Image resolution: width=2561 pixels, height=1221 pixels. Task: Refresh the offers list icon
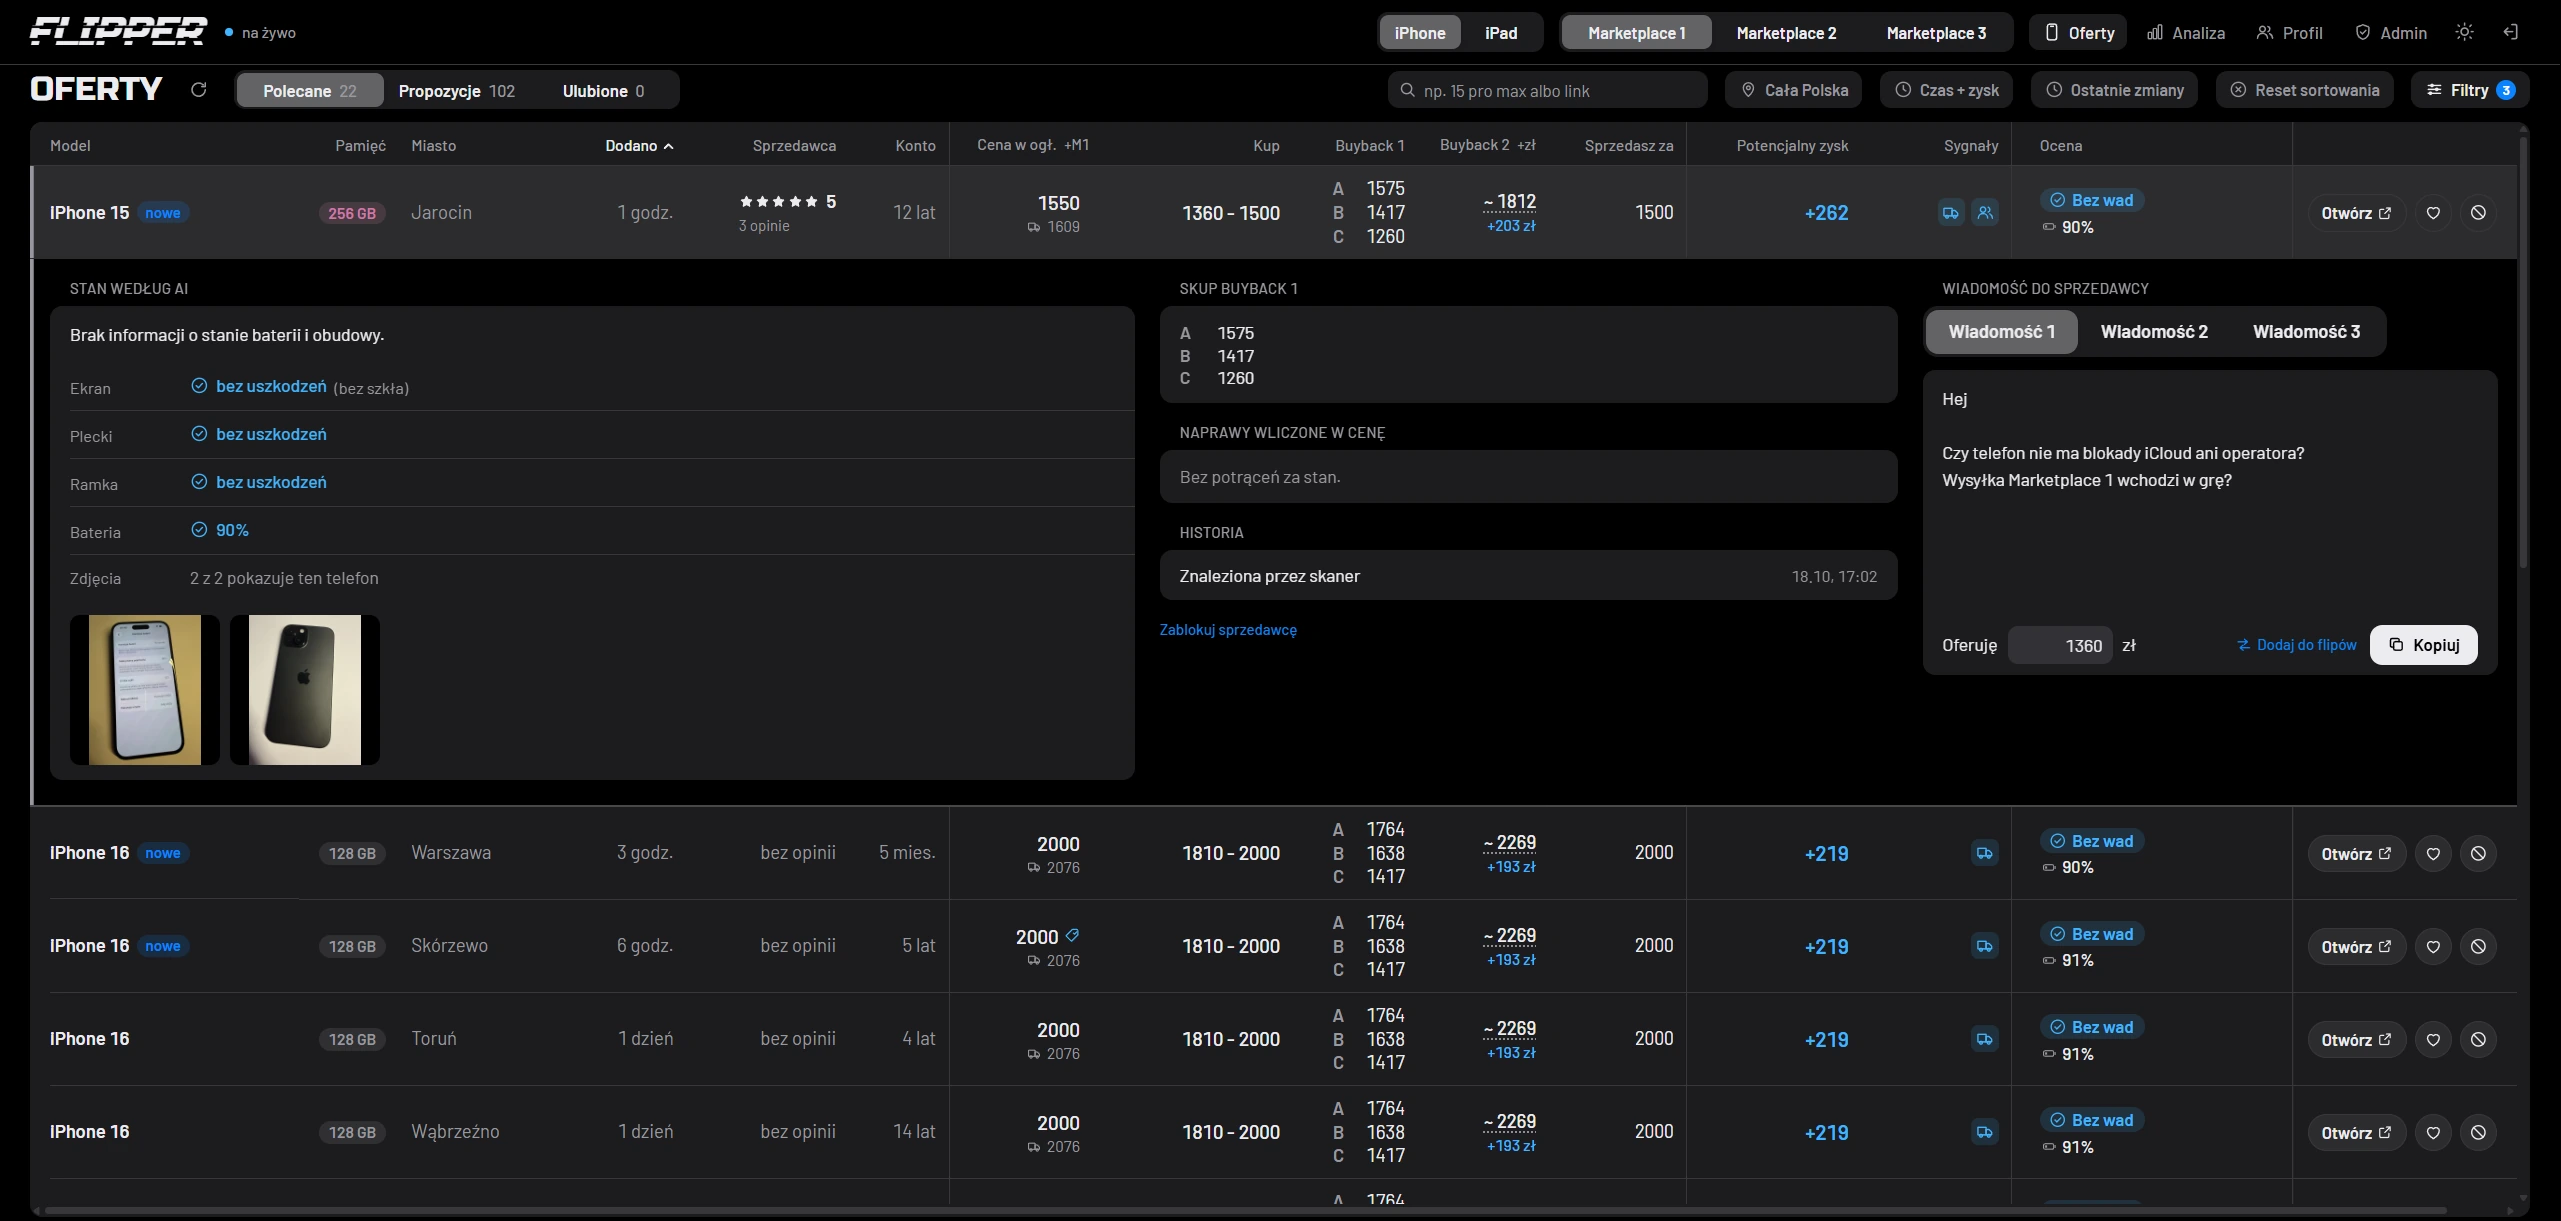click(199, 90)
